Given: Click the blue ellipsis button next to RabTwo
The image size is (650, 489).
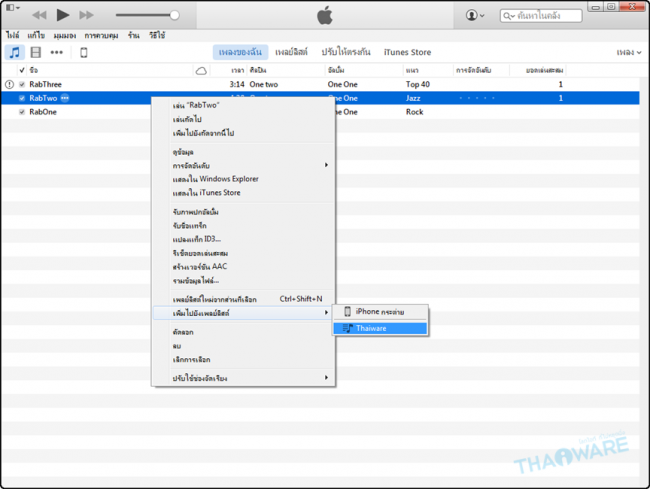Looking at the screenshot, I should pos(65,98).
